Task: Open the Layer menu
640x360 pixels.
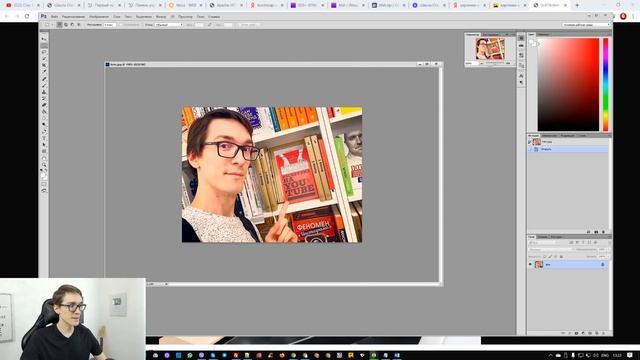Action: tap(117, 17)
